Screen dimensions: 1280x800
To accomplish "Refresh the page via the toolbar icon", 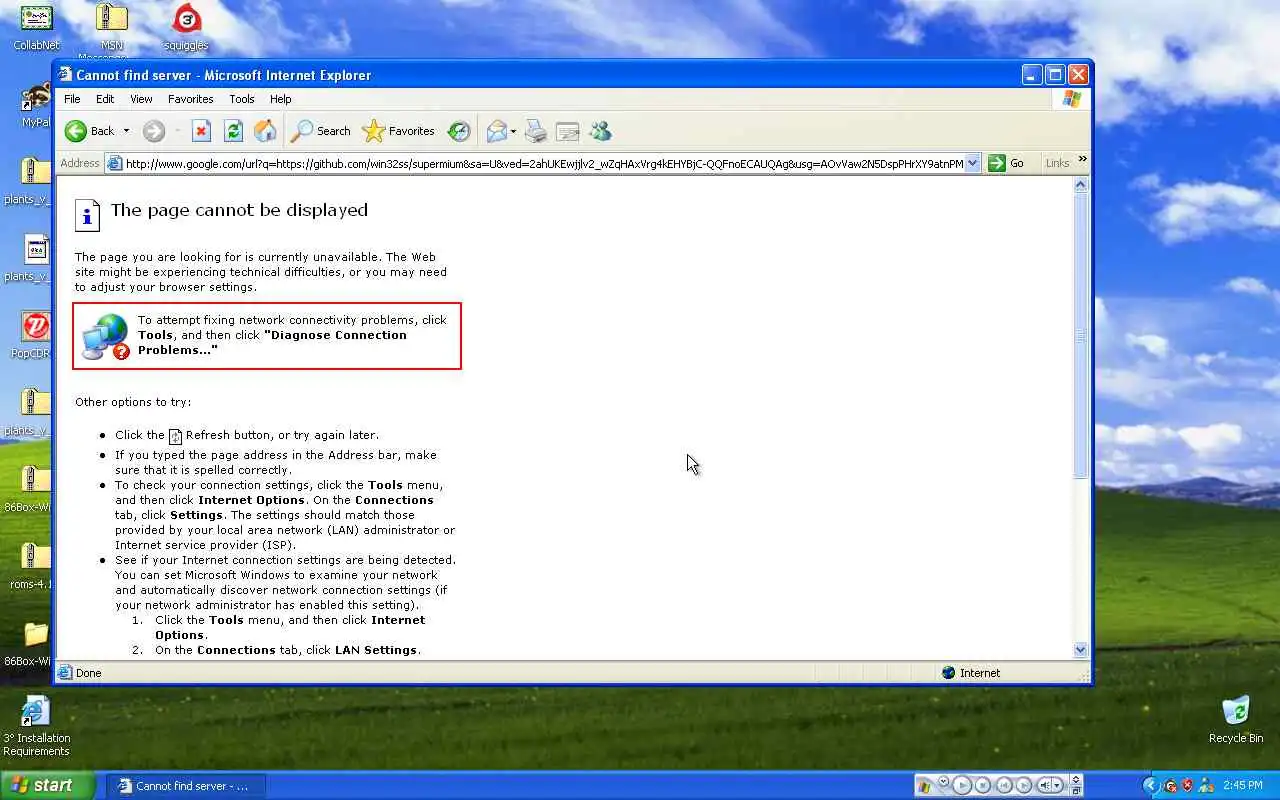I will (233, 131).
